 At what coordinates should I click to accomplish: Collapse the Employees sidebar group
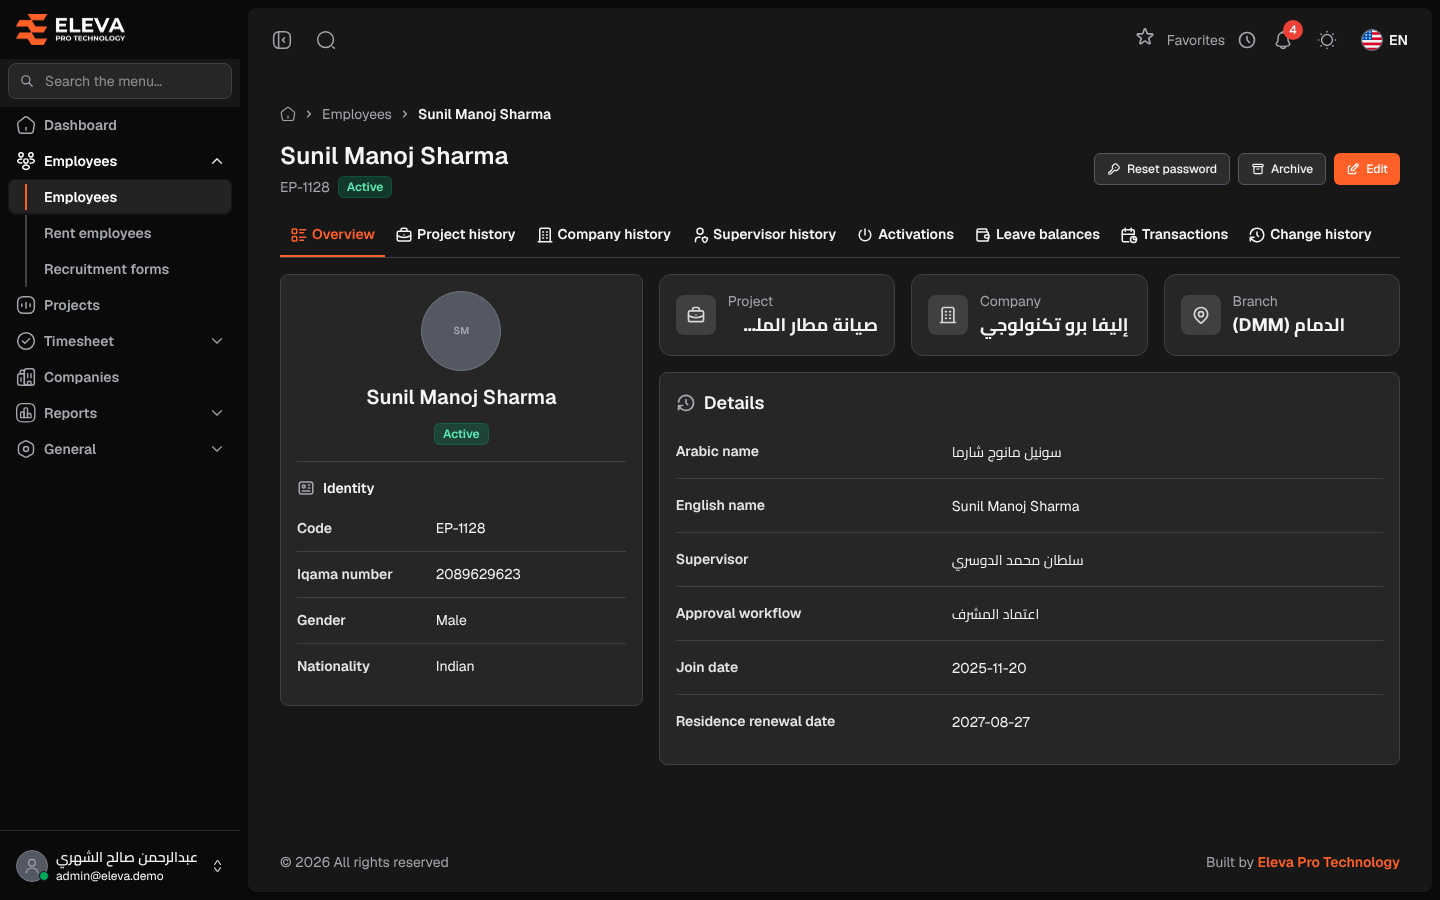click(x=217, y=161)
